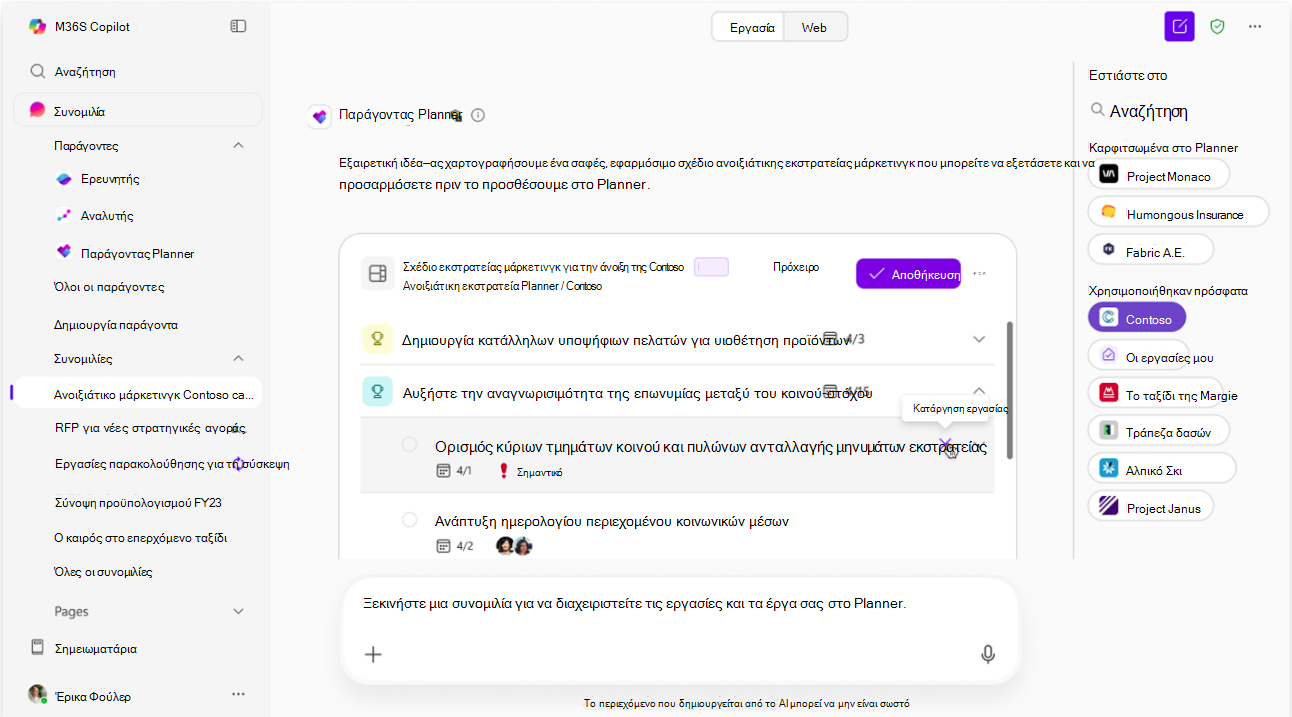Select the Fabric A.E. chip
The image size is (1292, 717).
click(1151, 250)
